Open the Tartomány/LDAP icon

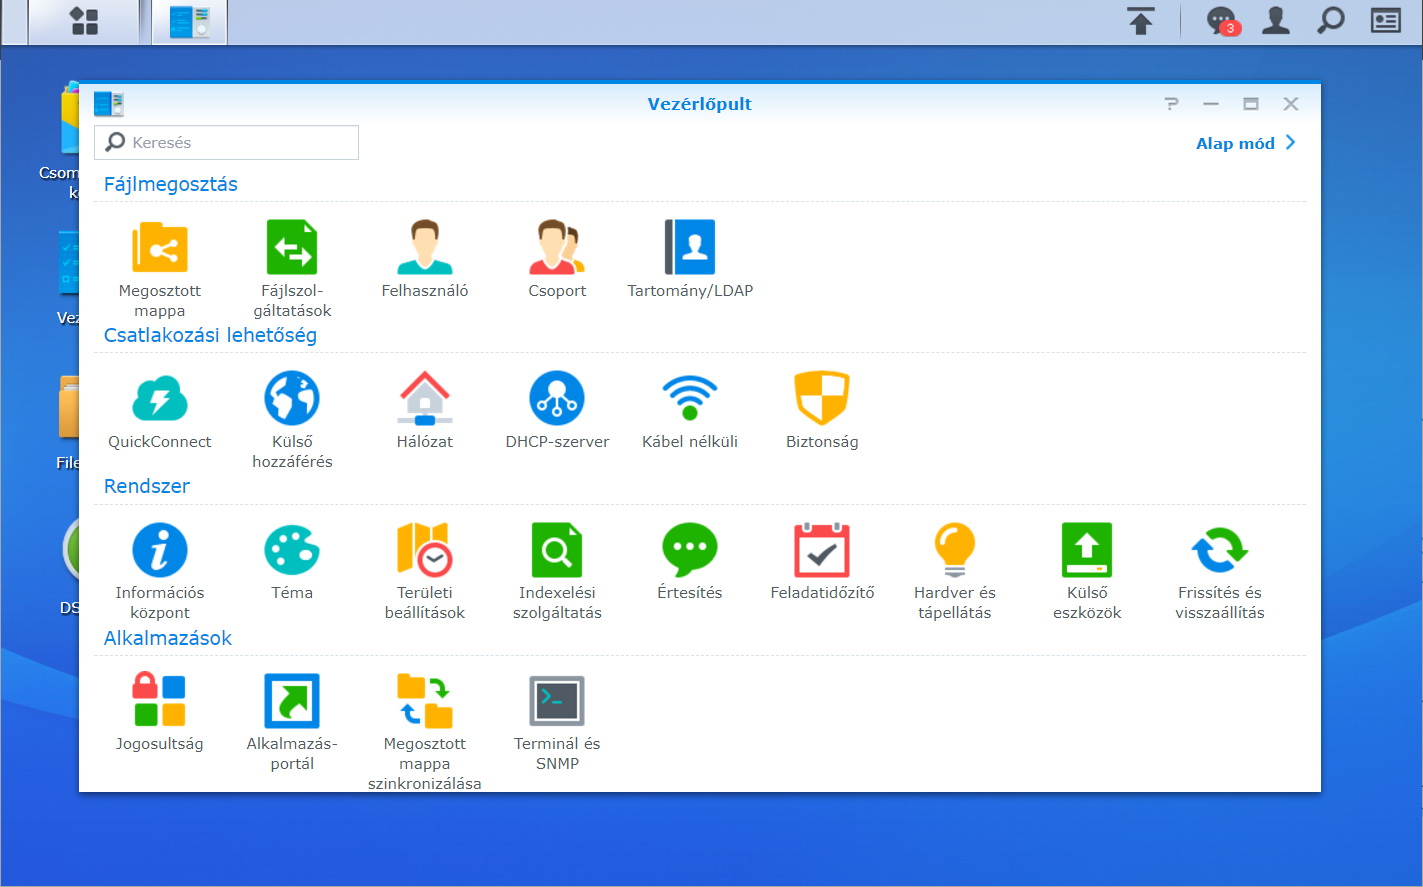coord(690,248)
